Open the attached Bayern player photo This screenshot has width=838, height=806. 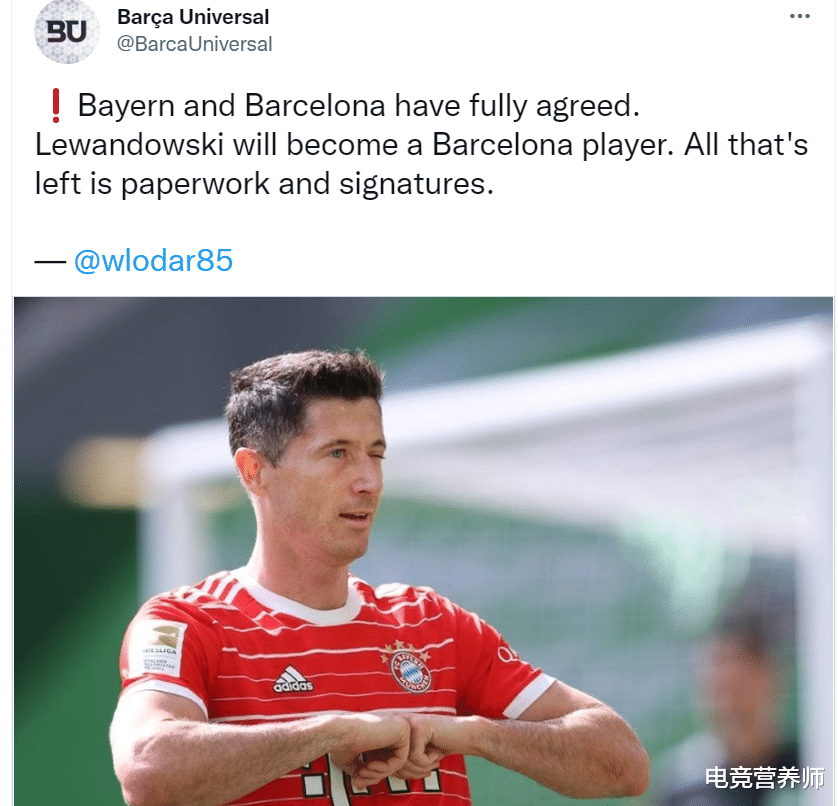coord(423,551)
